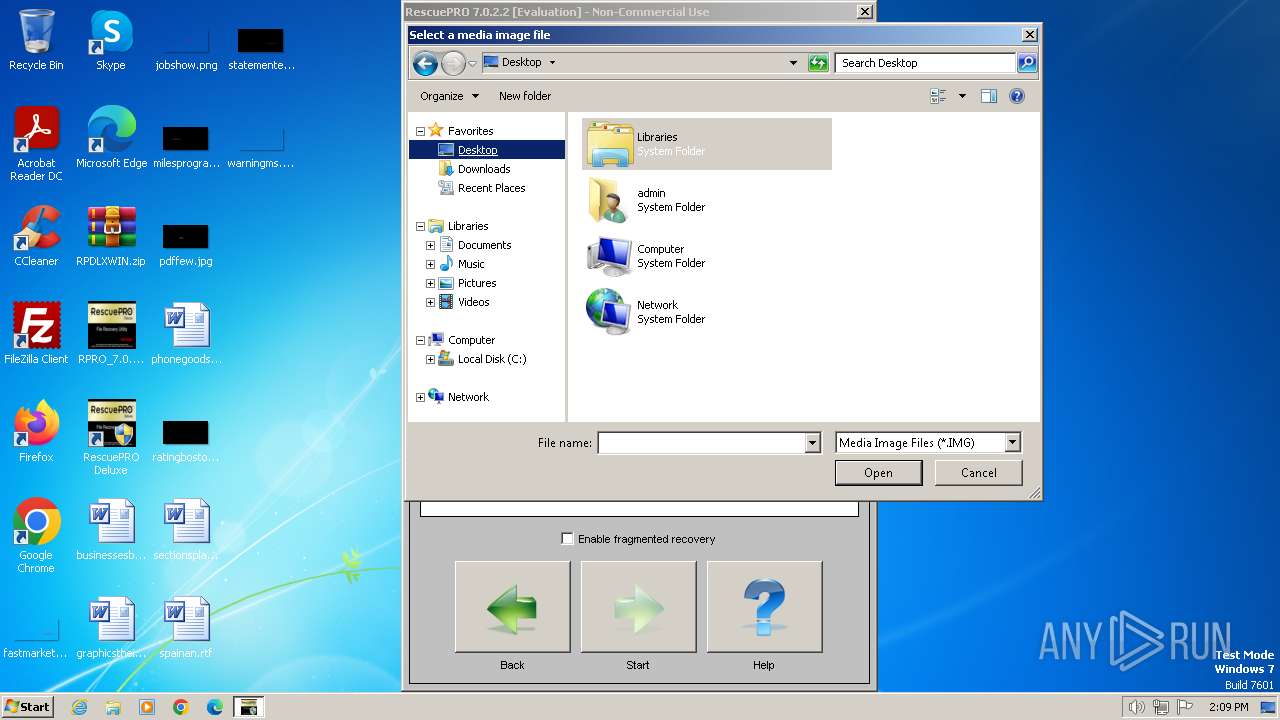Viewport: 1280px width, 720px height.
Task: Click the forward navigation arrow in file dialog
Action: (x=453, y=63)
